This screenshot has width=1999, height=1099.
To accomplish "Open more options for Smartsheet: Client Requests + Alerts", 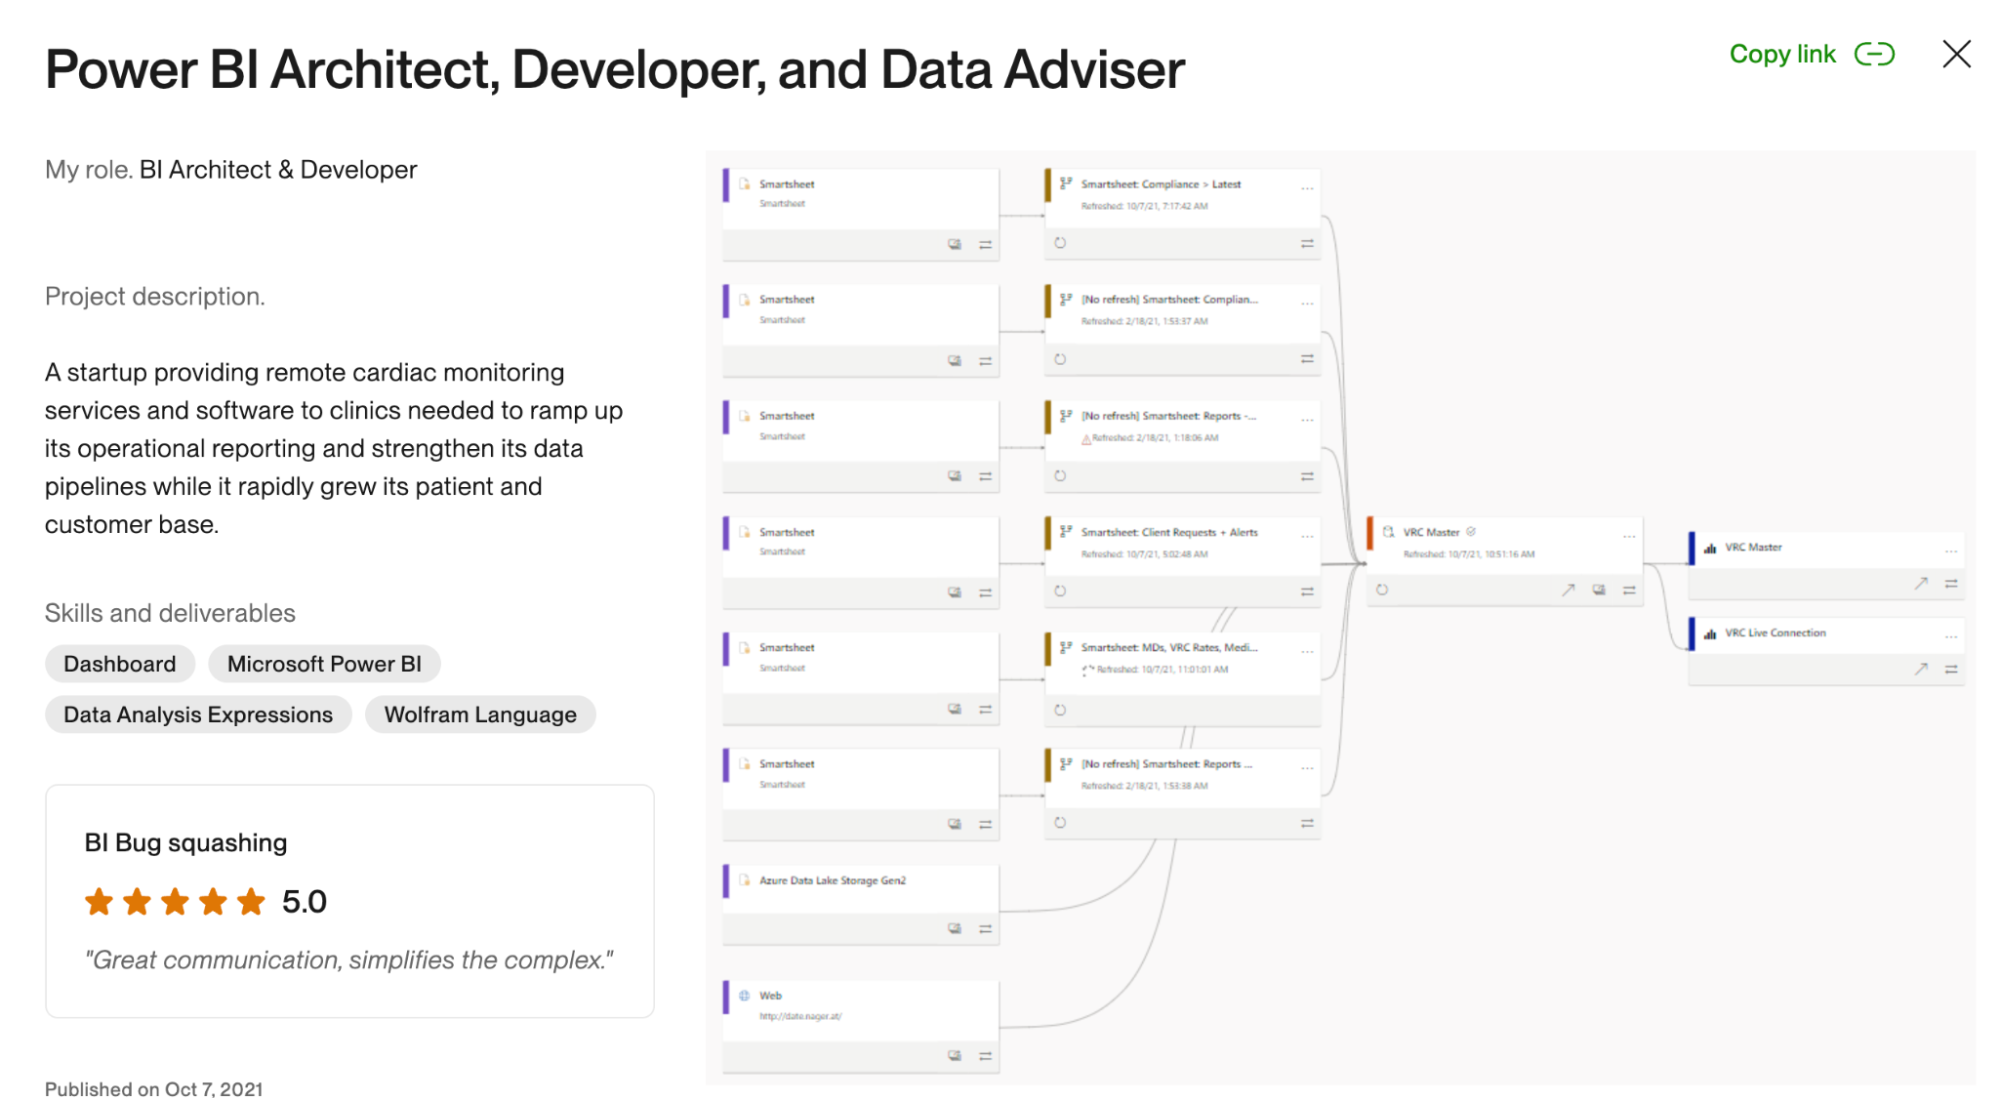I will click(x=1306, y=536).
